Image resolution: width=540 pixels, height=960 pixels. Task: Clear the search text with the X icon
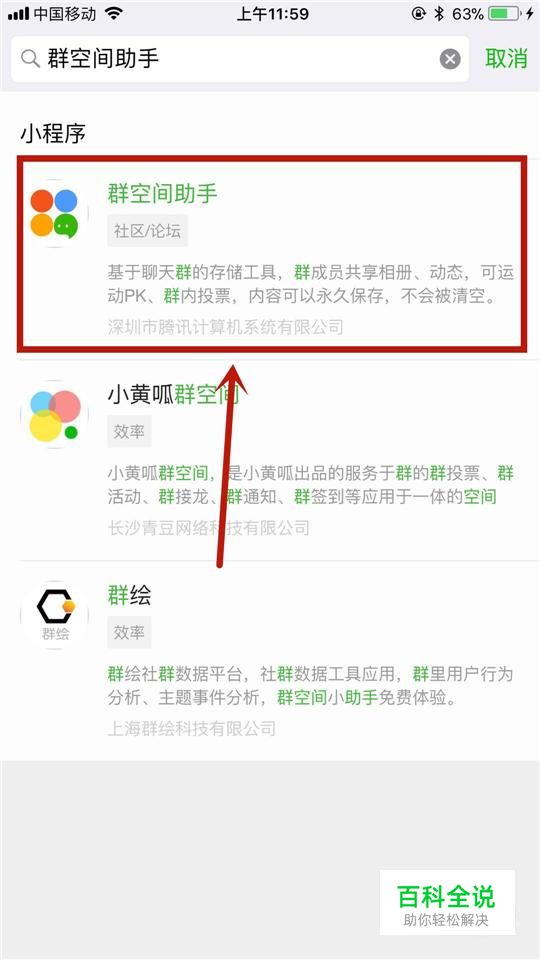[450, 59]
